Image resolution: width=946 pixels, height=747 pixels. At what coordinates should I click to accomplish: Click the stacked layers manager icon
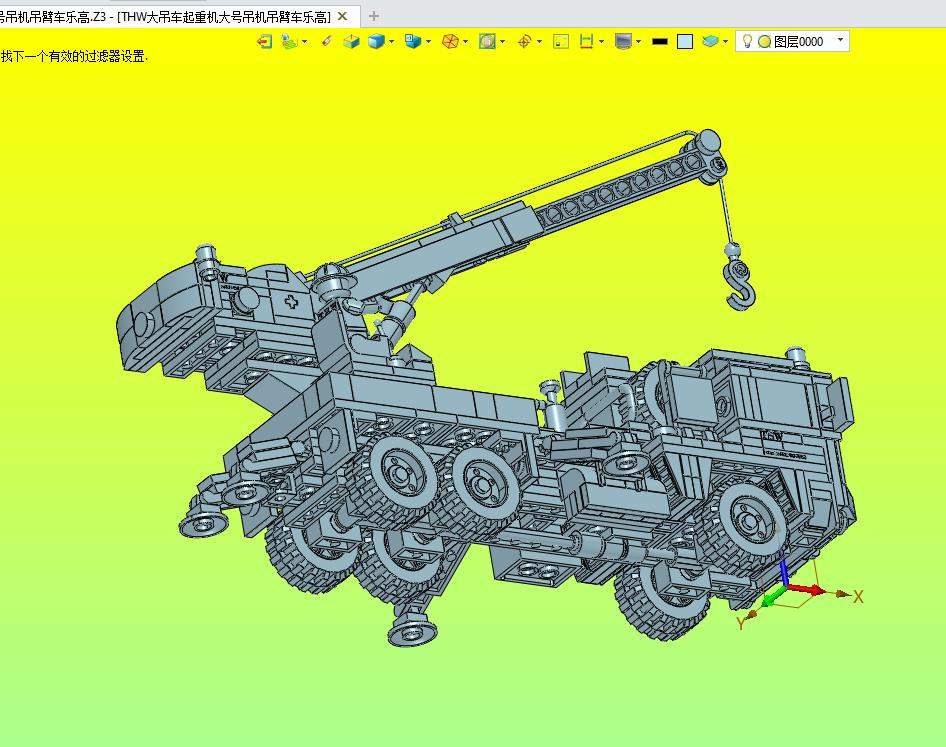[710, 41]
